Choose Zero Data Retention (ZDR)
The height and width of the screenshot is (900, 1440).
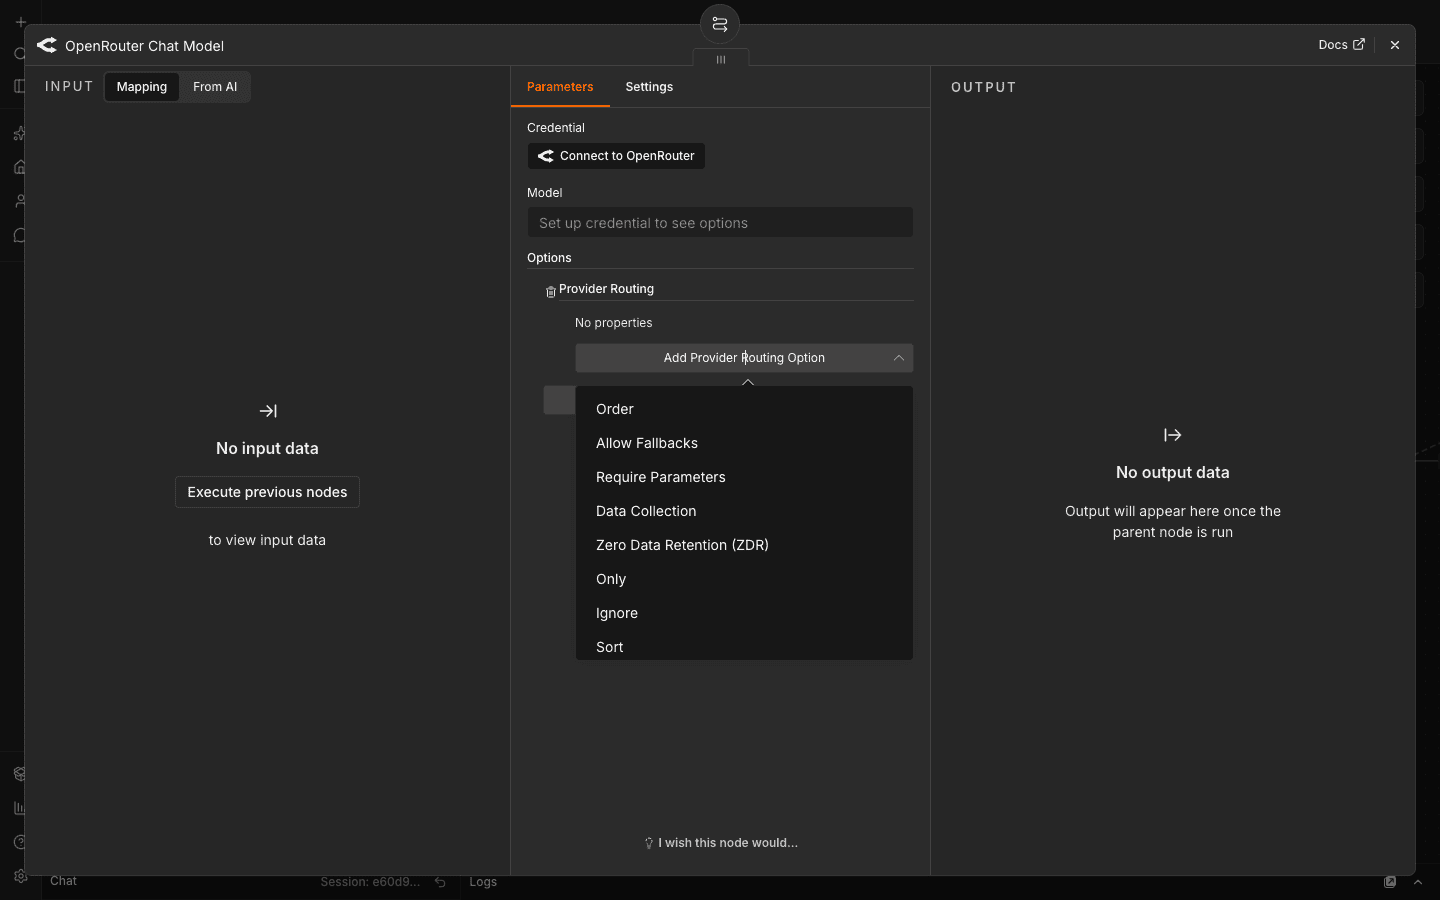click(744, 545)
